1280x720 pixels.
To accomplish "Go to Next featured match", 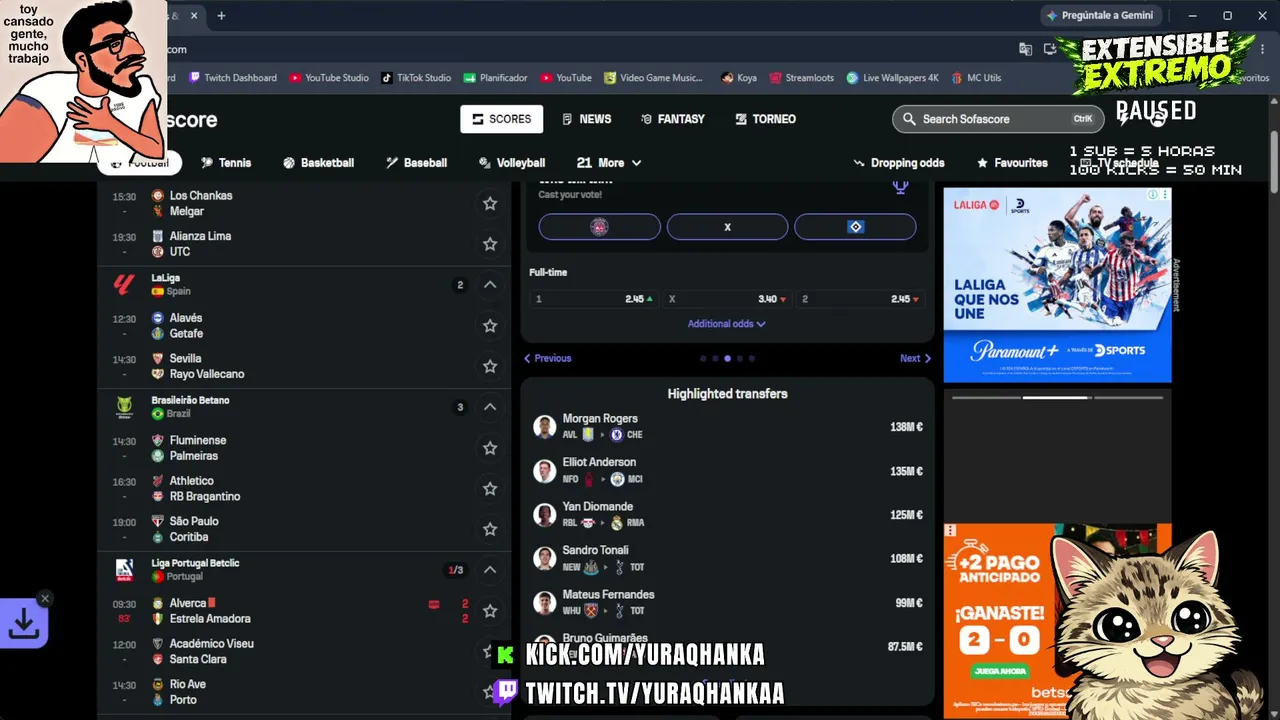I will [x=915, y=358].
